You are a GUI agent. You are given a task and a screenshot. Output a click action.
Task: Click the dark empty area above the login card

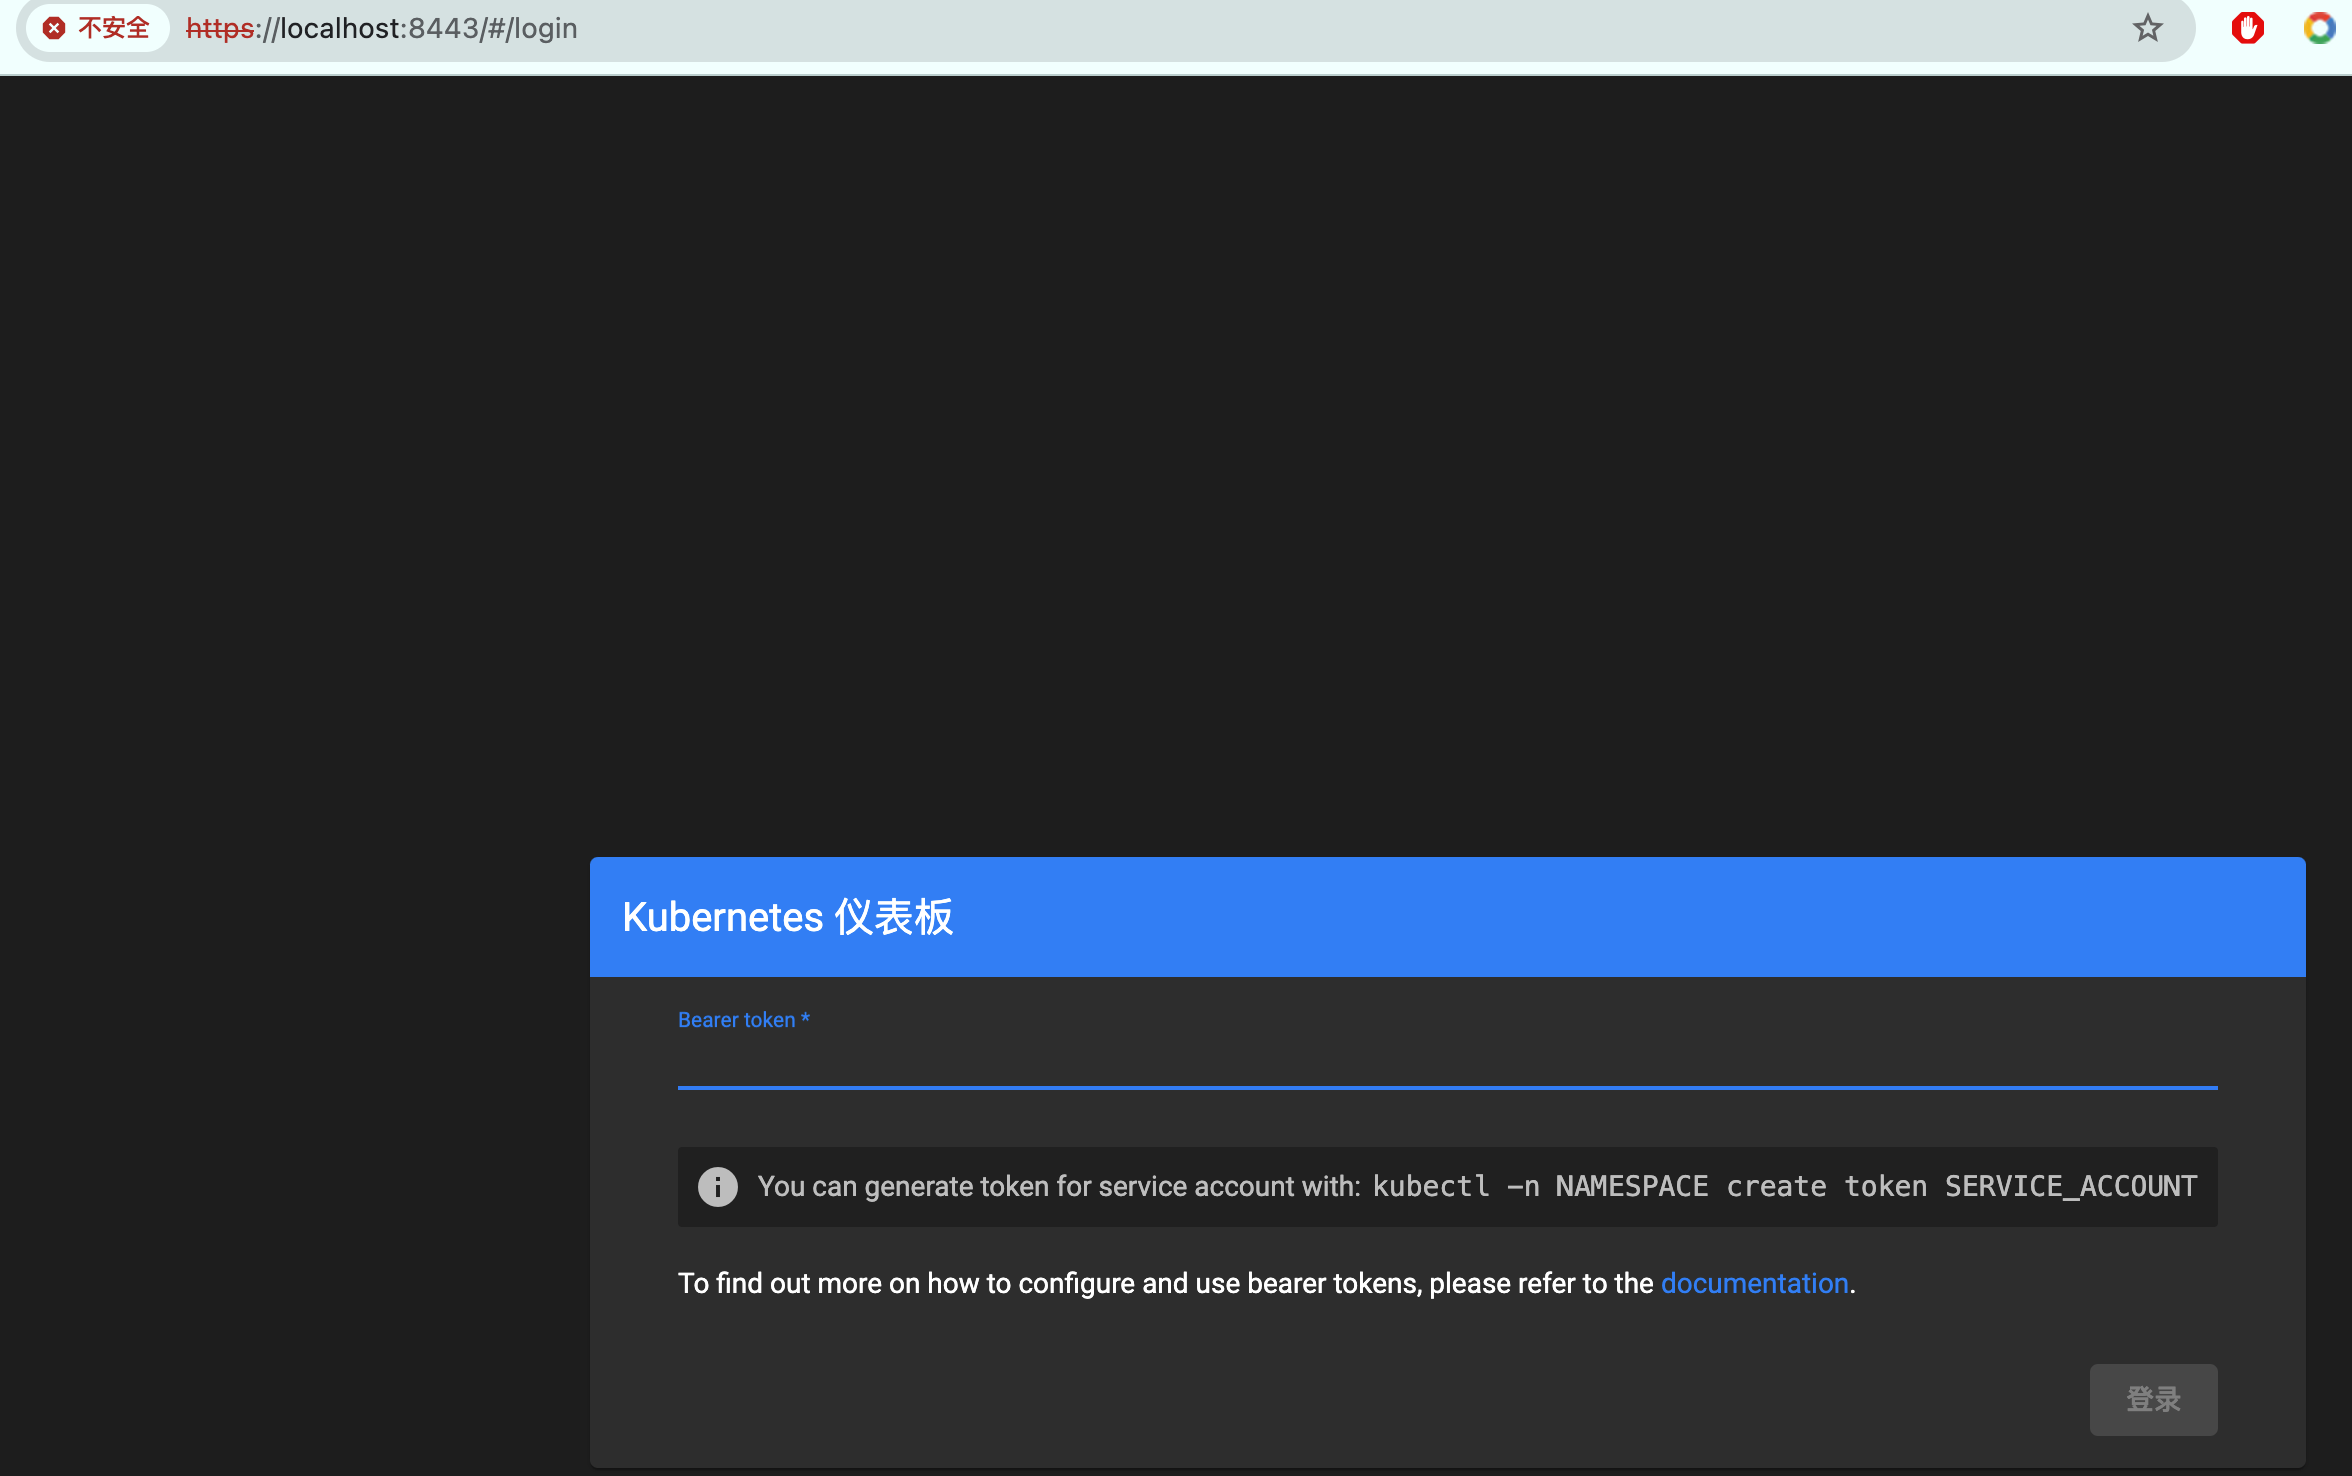point(1176,450)
